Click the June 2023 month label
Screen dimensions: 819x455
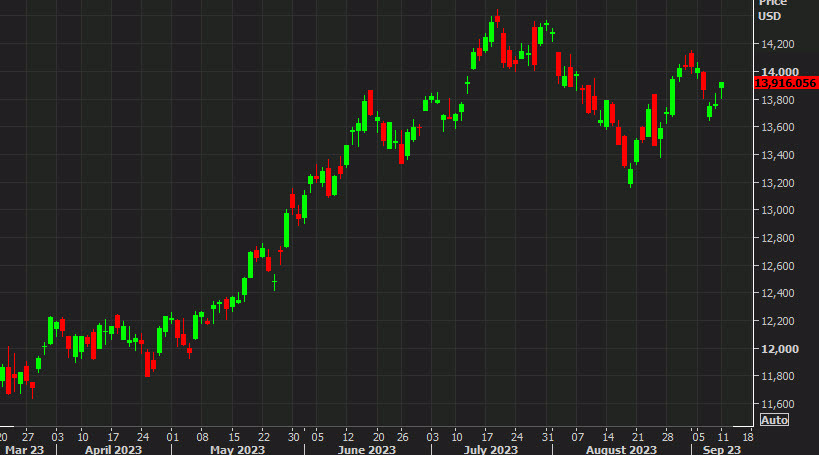tap(367, 450)
